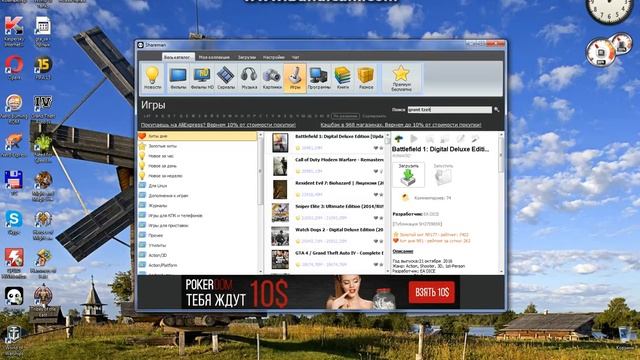This screenshot has width=640, height=360.
Task: Click the PokerDom banner advertisement
Action: 320,292
